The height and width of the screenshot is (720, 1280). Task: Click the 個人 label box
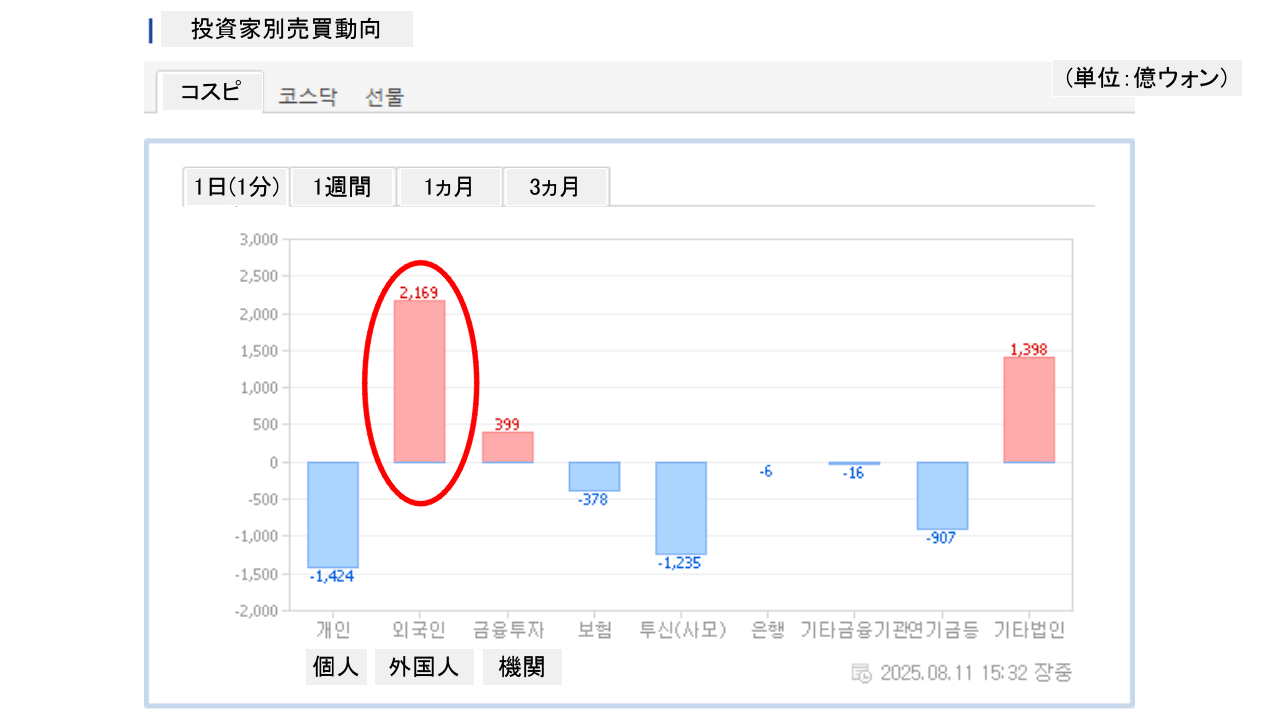click(x=336, y=667)
